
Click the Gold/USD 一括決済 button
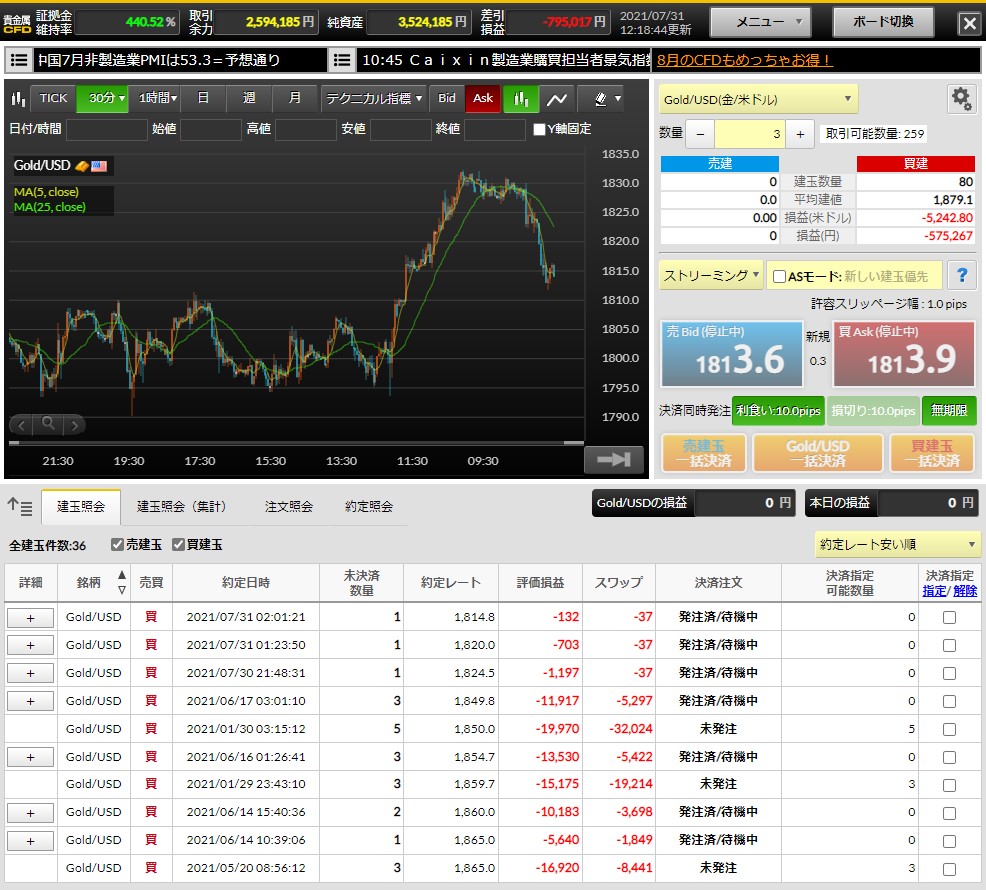click(x=817, y=453)
